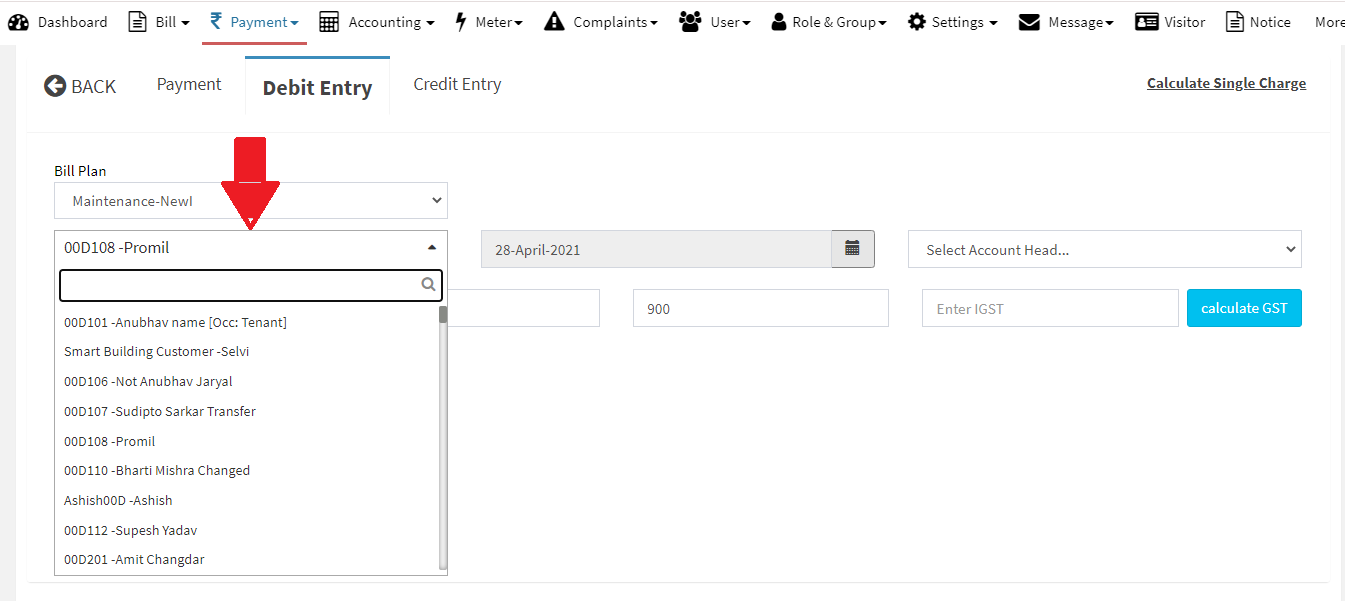
Task: Click the calendar icon beside the date
Action: 852,249
